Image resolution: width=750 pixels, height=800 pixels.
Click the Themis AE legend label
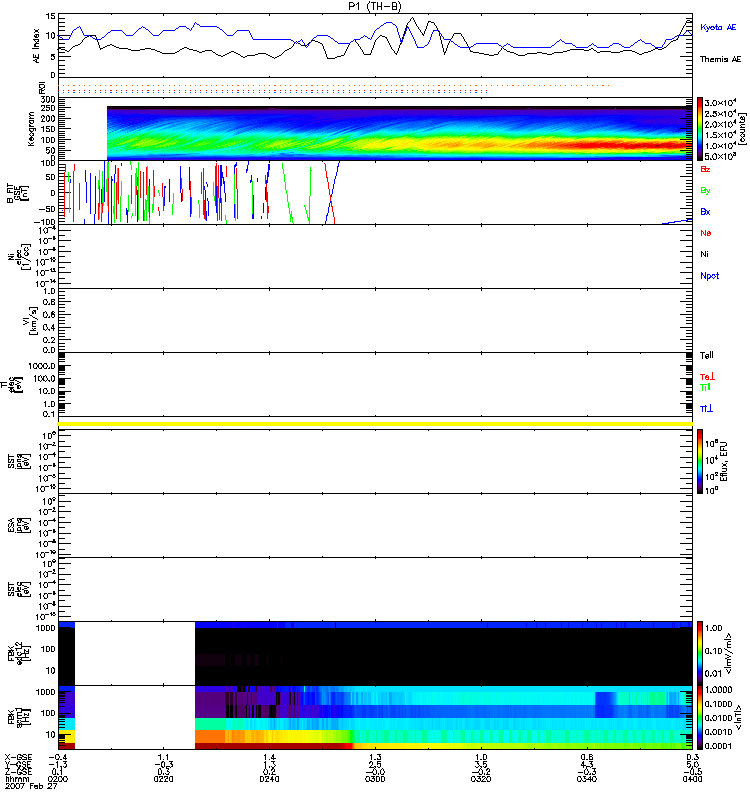click(x=720, y=60)
